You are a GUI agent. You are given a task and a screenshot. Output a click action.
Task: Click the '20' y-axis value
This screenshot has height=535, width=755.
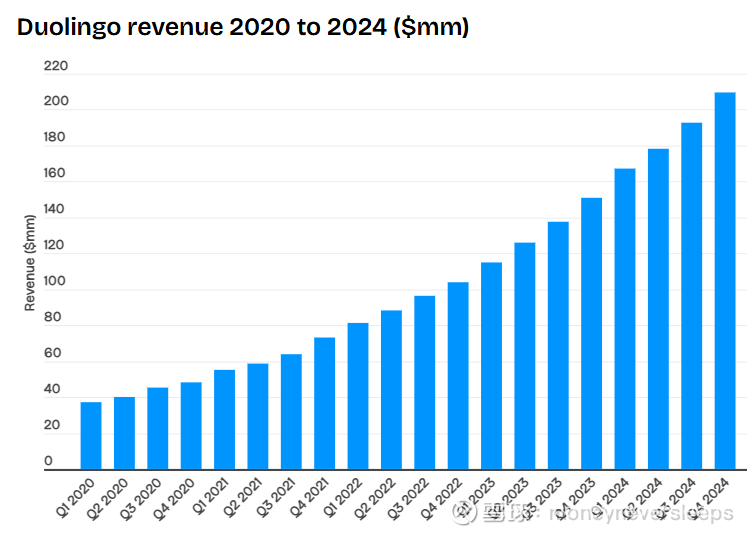coord(52,425)
